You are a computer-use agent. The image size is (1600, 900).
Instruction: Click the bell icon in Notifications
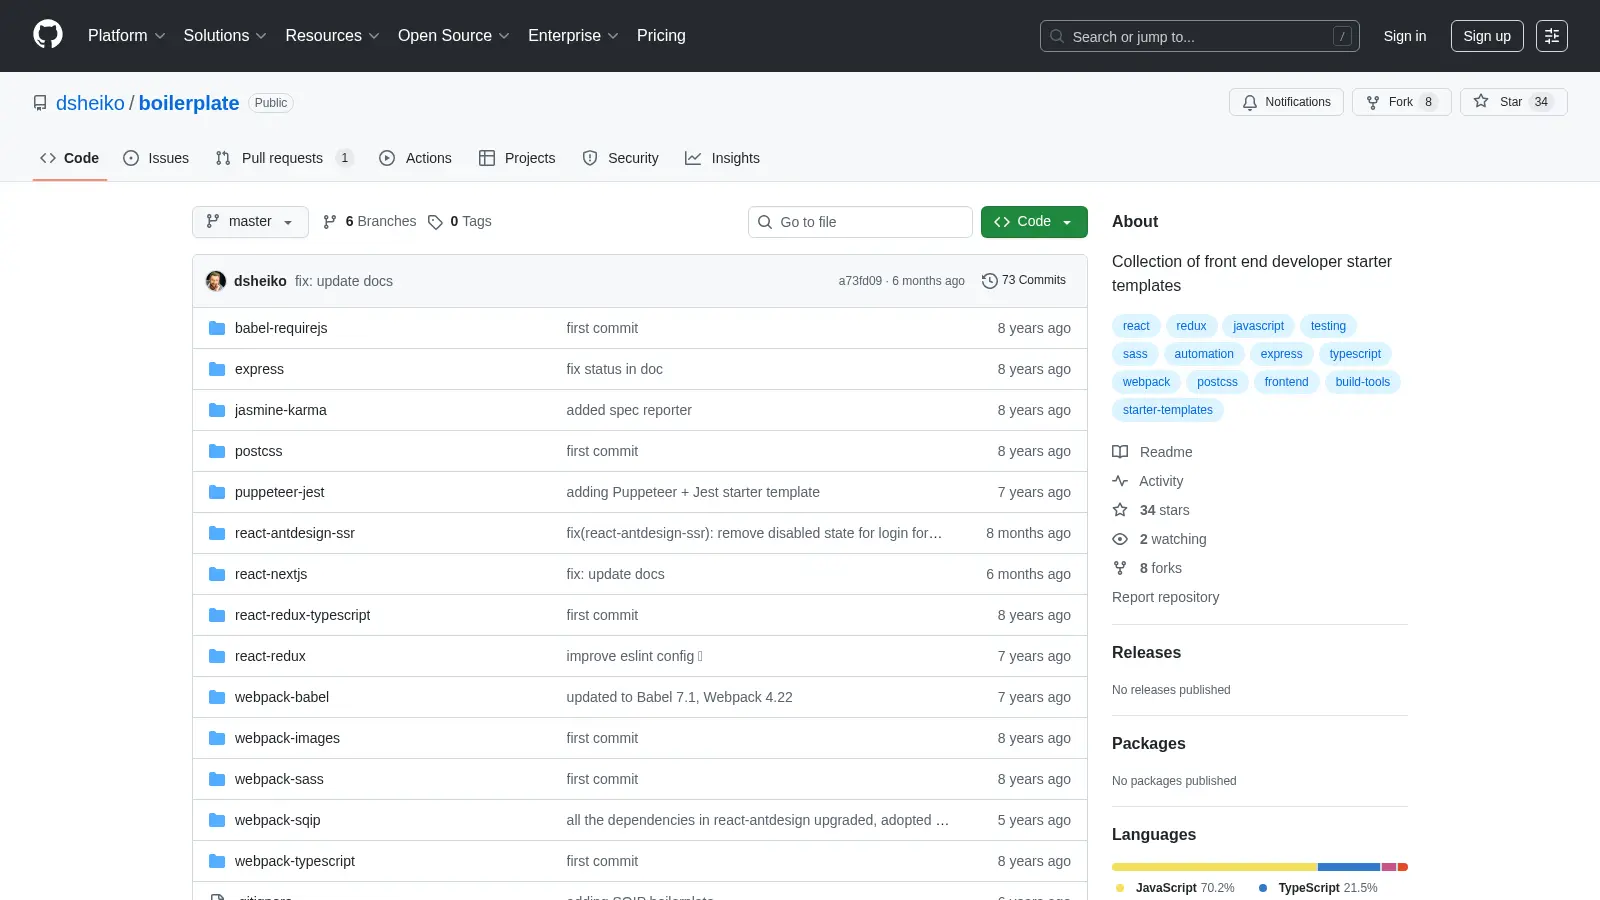(x=1250, y=102)
